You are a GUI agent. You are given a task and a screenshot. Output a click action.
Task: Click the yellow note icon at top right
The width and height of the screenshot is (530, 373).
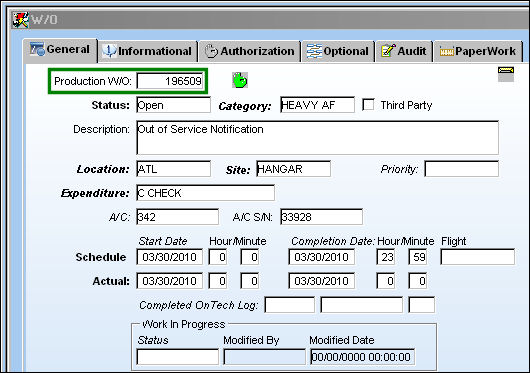(506, 74)
